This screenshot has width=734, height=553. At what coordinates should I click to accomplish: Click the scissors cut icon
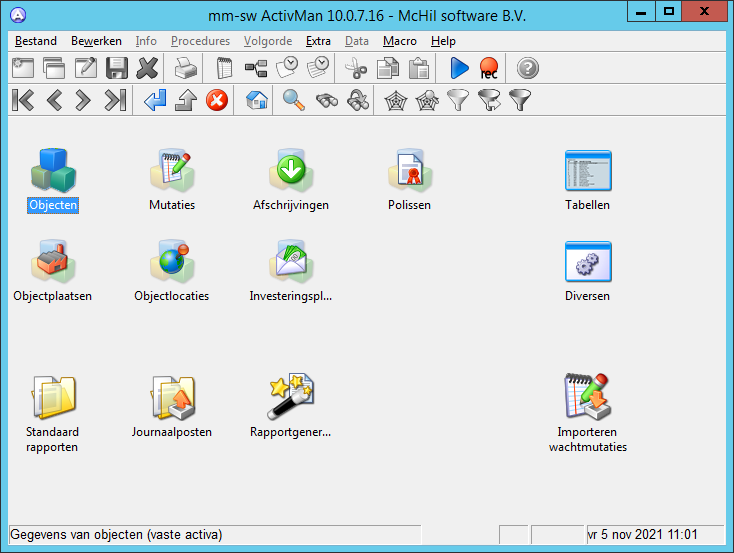tap(356, 68)
